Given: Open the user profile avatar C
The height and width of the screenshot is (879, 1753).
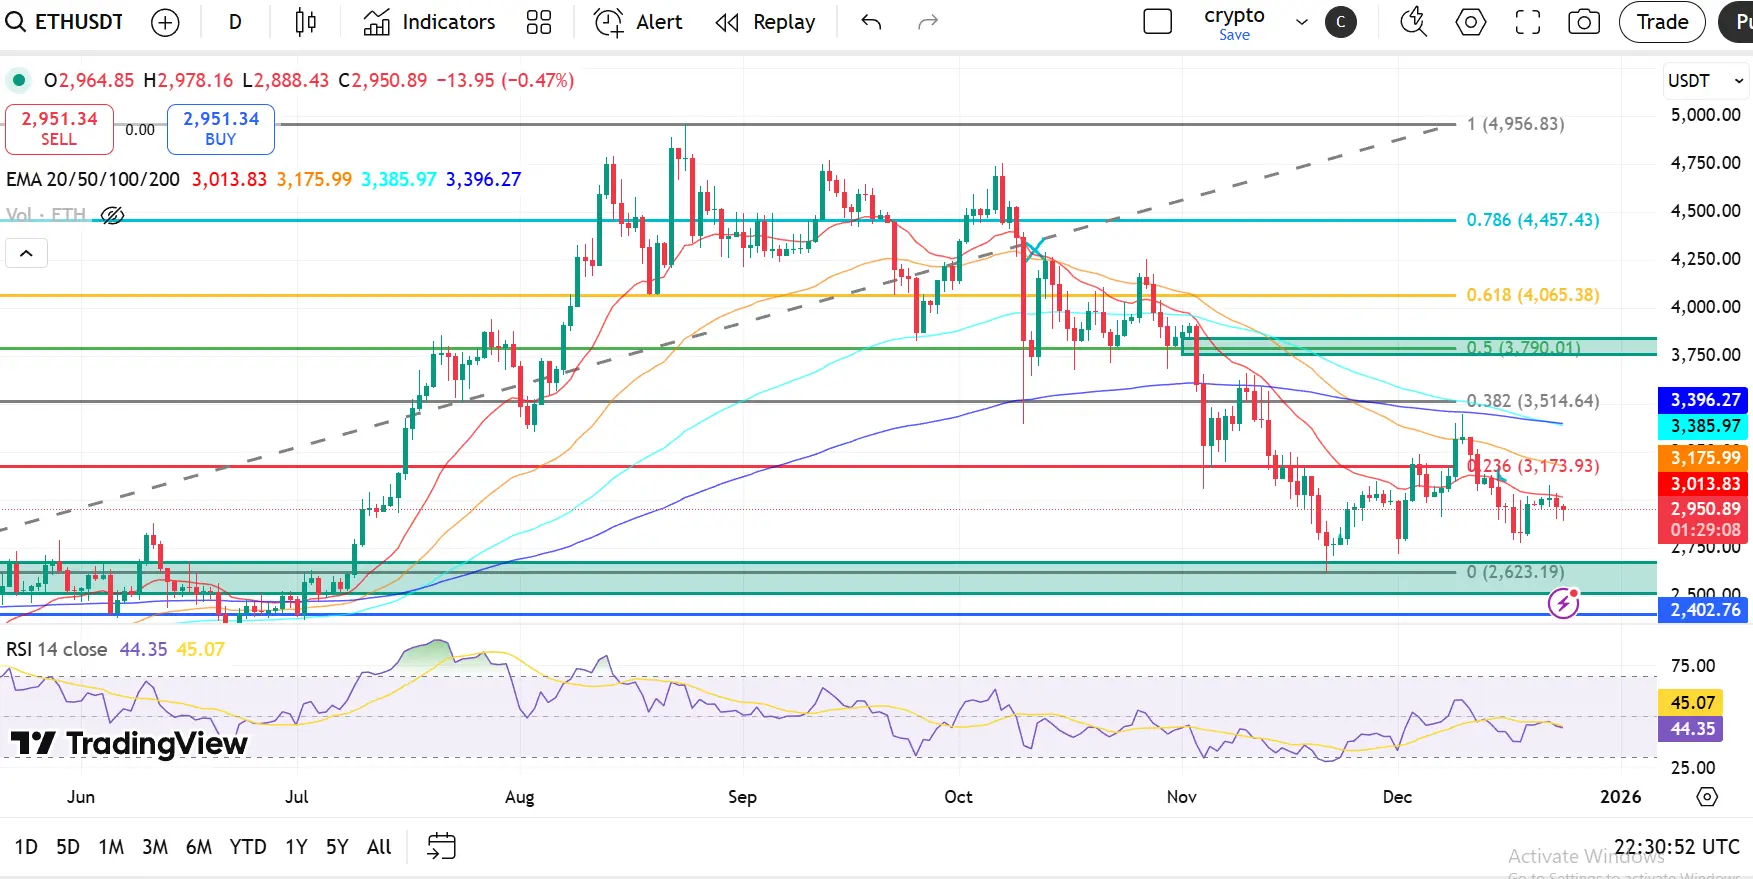Looking at the screenshot, I should (1341, 22).
